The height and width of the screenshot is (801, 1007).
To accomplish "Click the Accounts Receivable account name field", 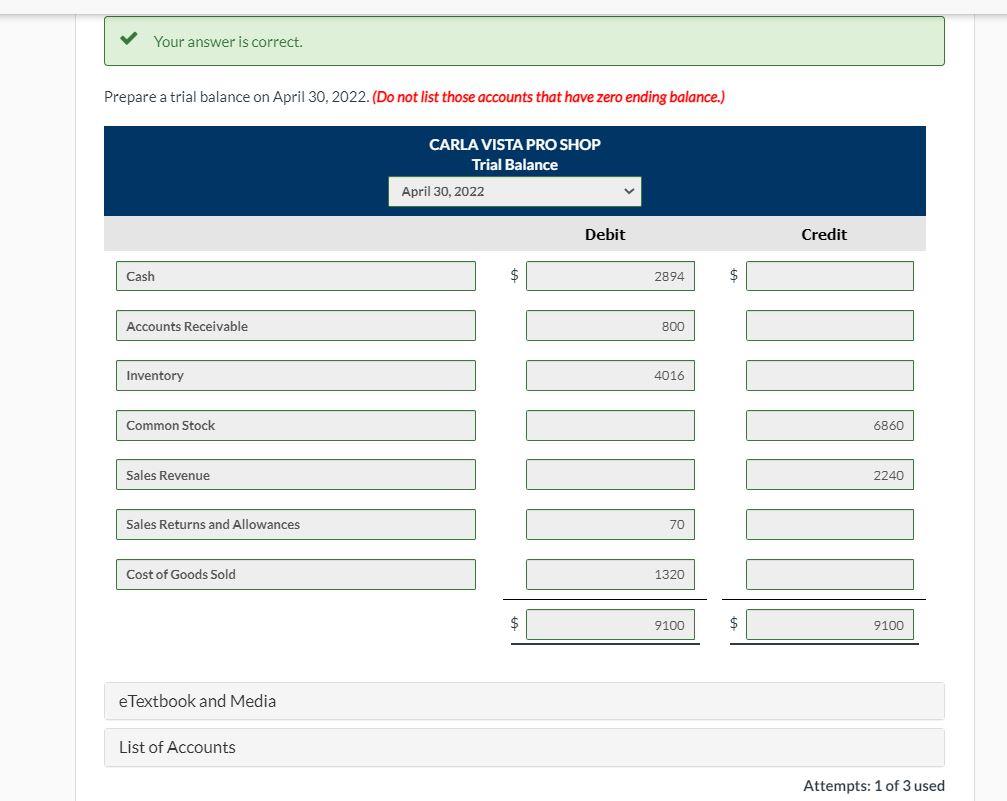I will [x=296, y=326].
